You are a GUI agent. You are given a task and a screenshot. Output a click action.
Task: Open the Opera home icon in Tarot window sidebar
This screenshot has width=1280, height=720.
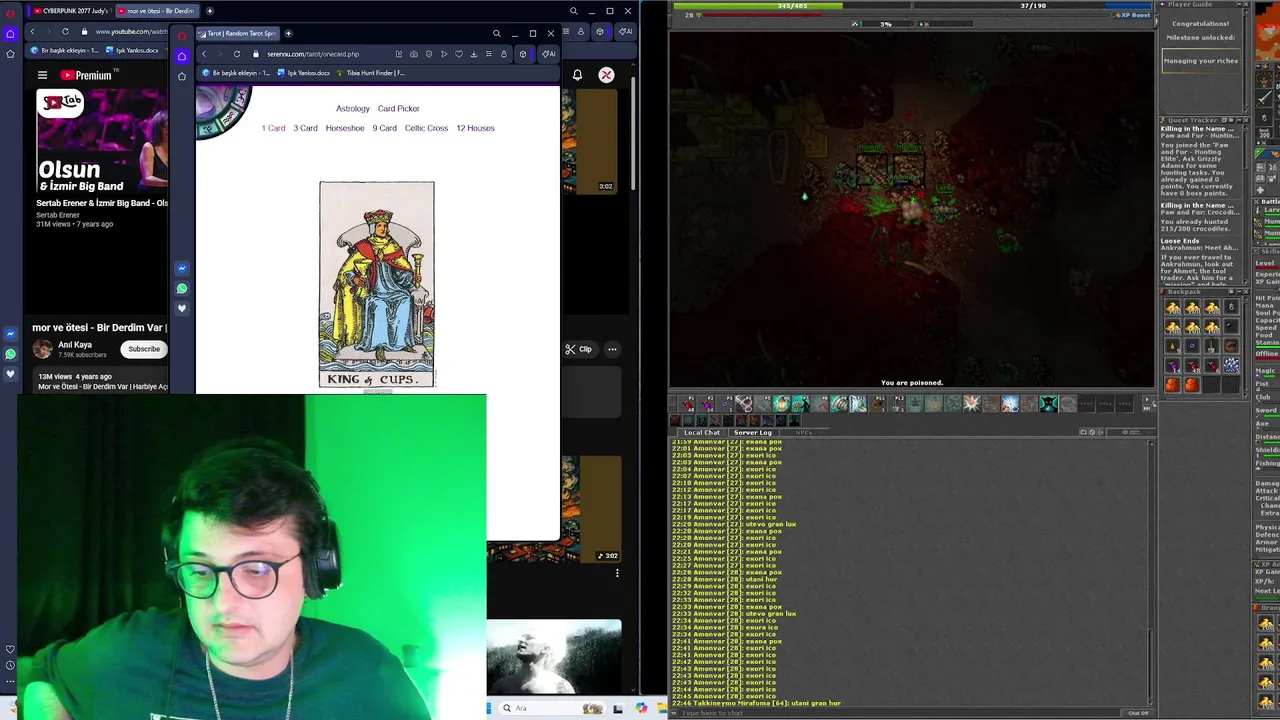[x=182, y=57]
